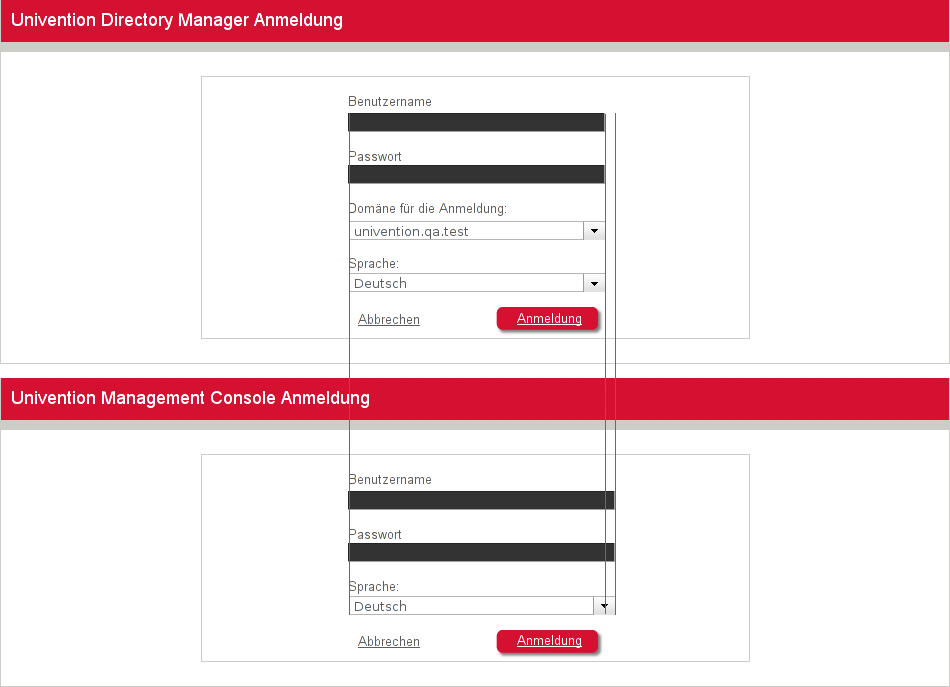950x687 pixels.
Task: Click the Management Console Benutzername input field
Action: (x=481, y=500)
